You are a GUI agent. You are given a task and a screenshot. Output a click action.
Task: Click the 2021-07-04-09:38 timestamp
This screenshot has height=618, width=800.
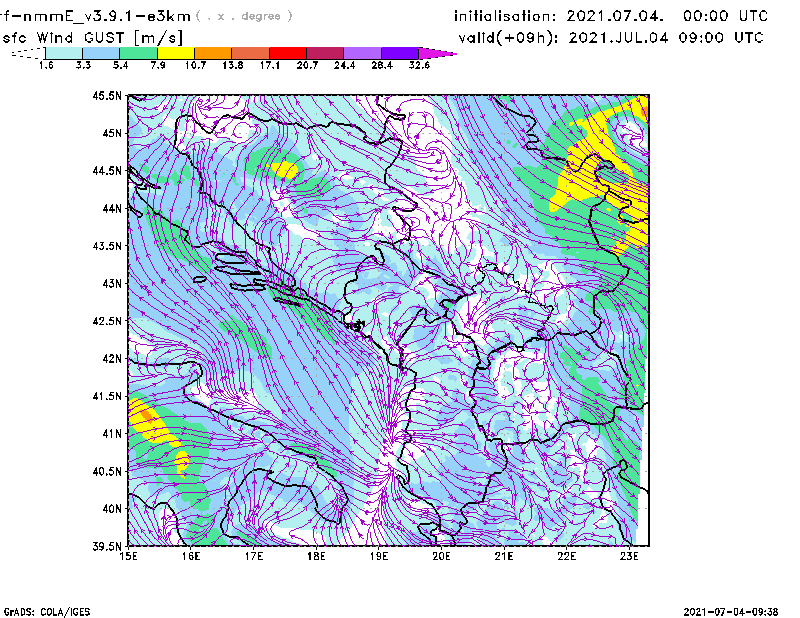732,610
